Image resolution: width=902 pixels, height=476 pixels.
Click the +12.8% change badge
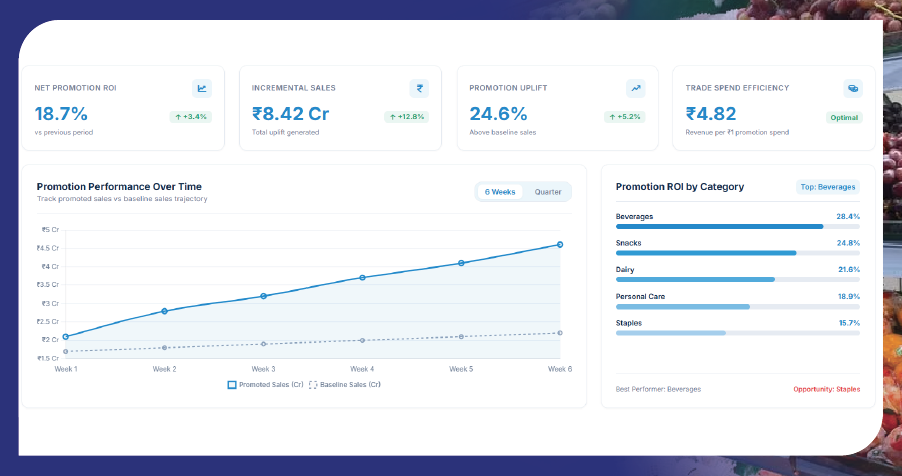point(407,117)
